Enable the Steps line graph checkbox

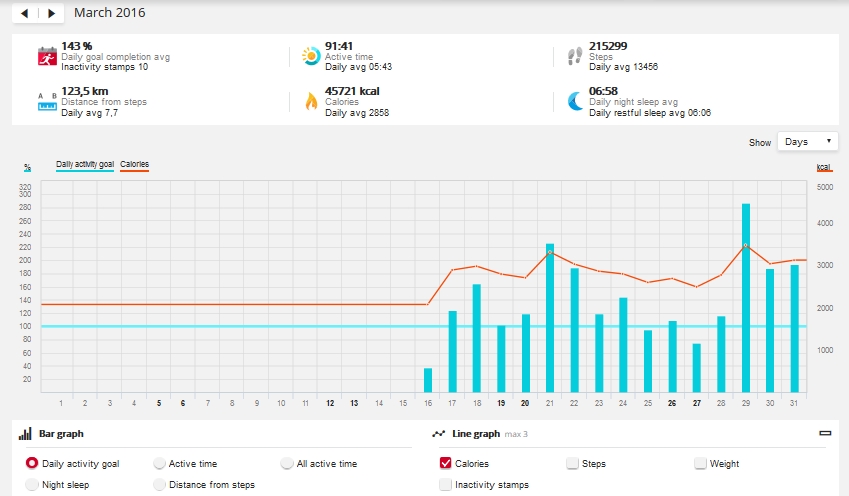(572, 464)
